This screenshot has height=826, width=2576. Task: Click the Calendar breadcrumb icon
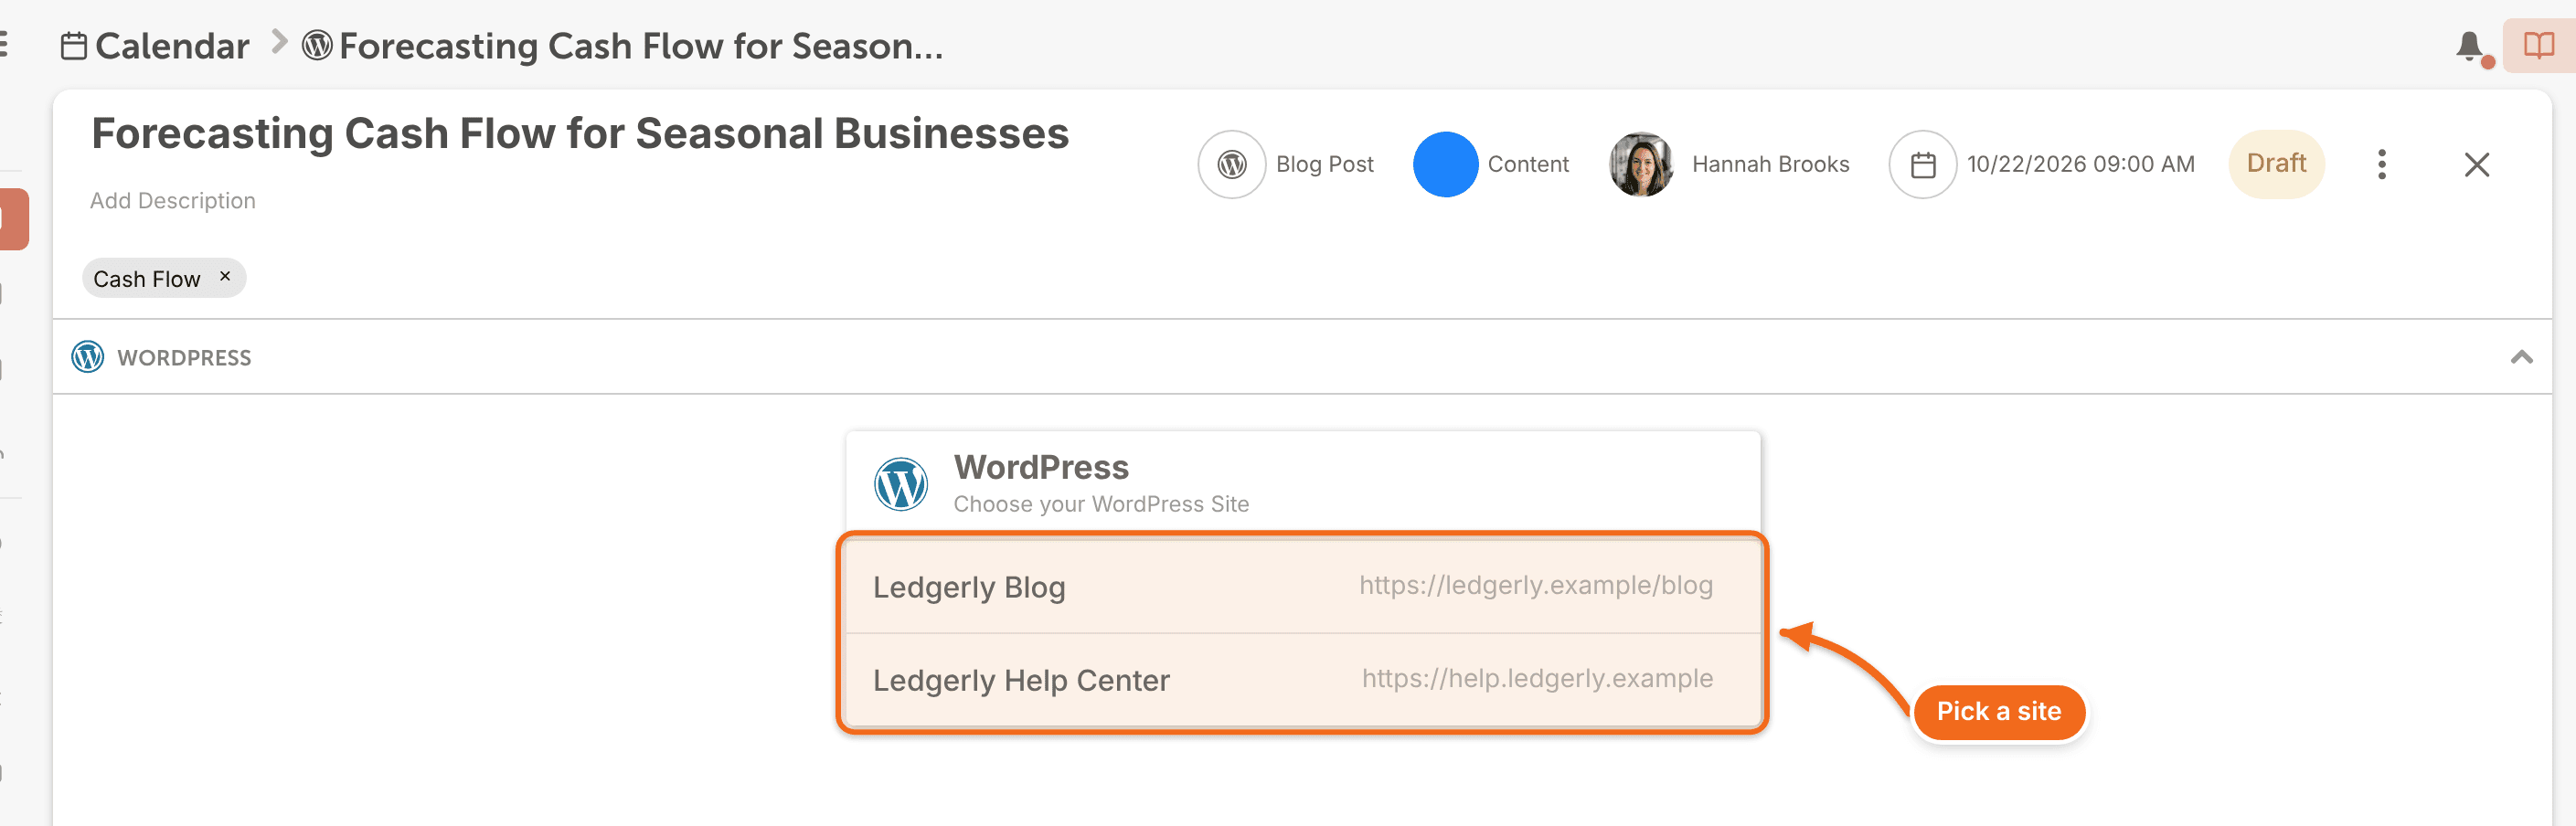74,46
